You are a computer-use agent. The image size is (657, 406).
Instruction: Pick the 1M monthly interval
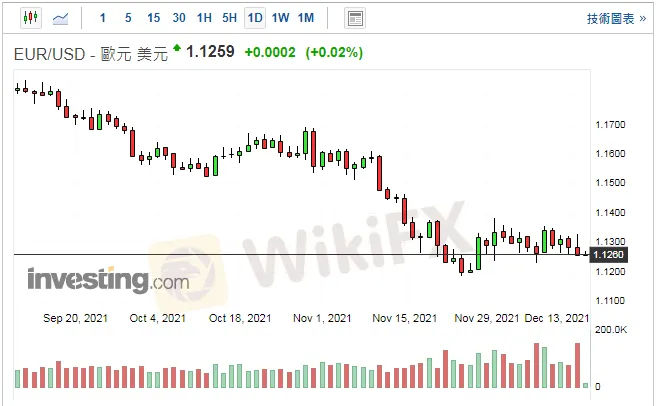tap(306, 18)
